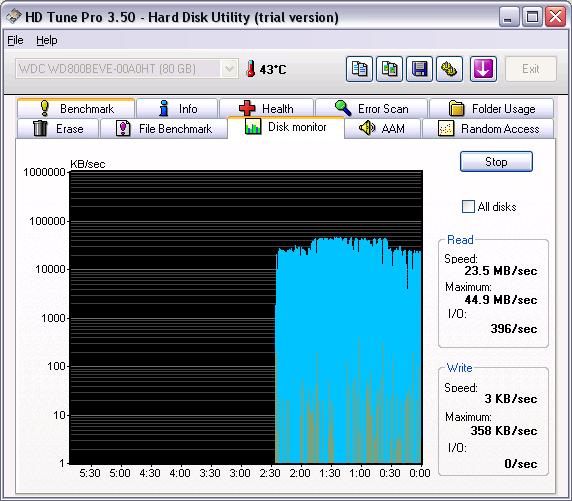
Task: Select the Disk monitor tab
Action: tap(286, 127)
